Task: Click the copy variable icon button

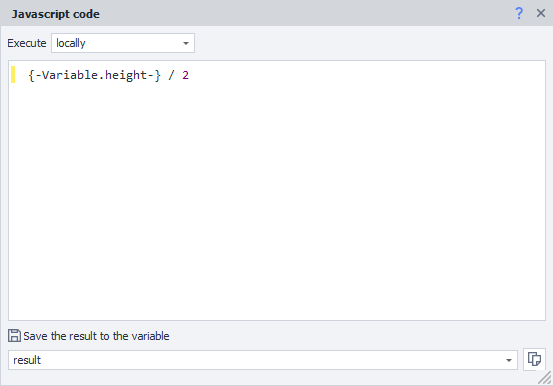Action: [534, 359]
